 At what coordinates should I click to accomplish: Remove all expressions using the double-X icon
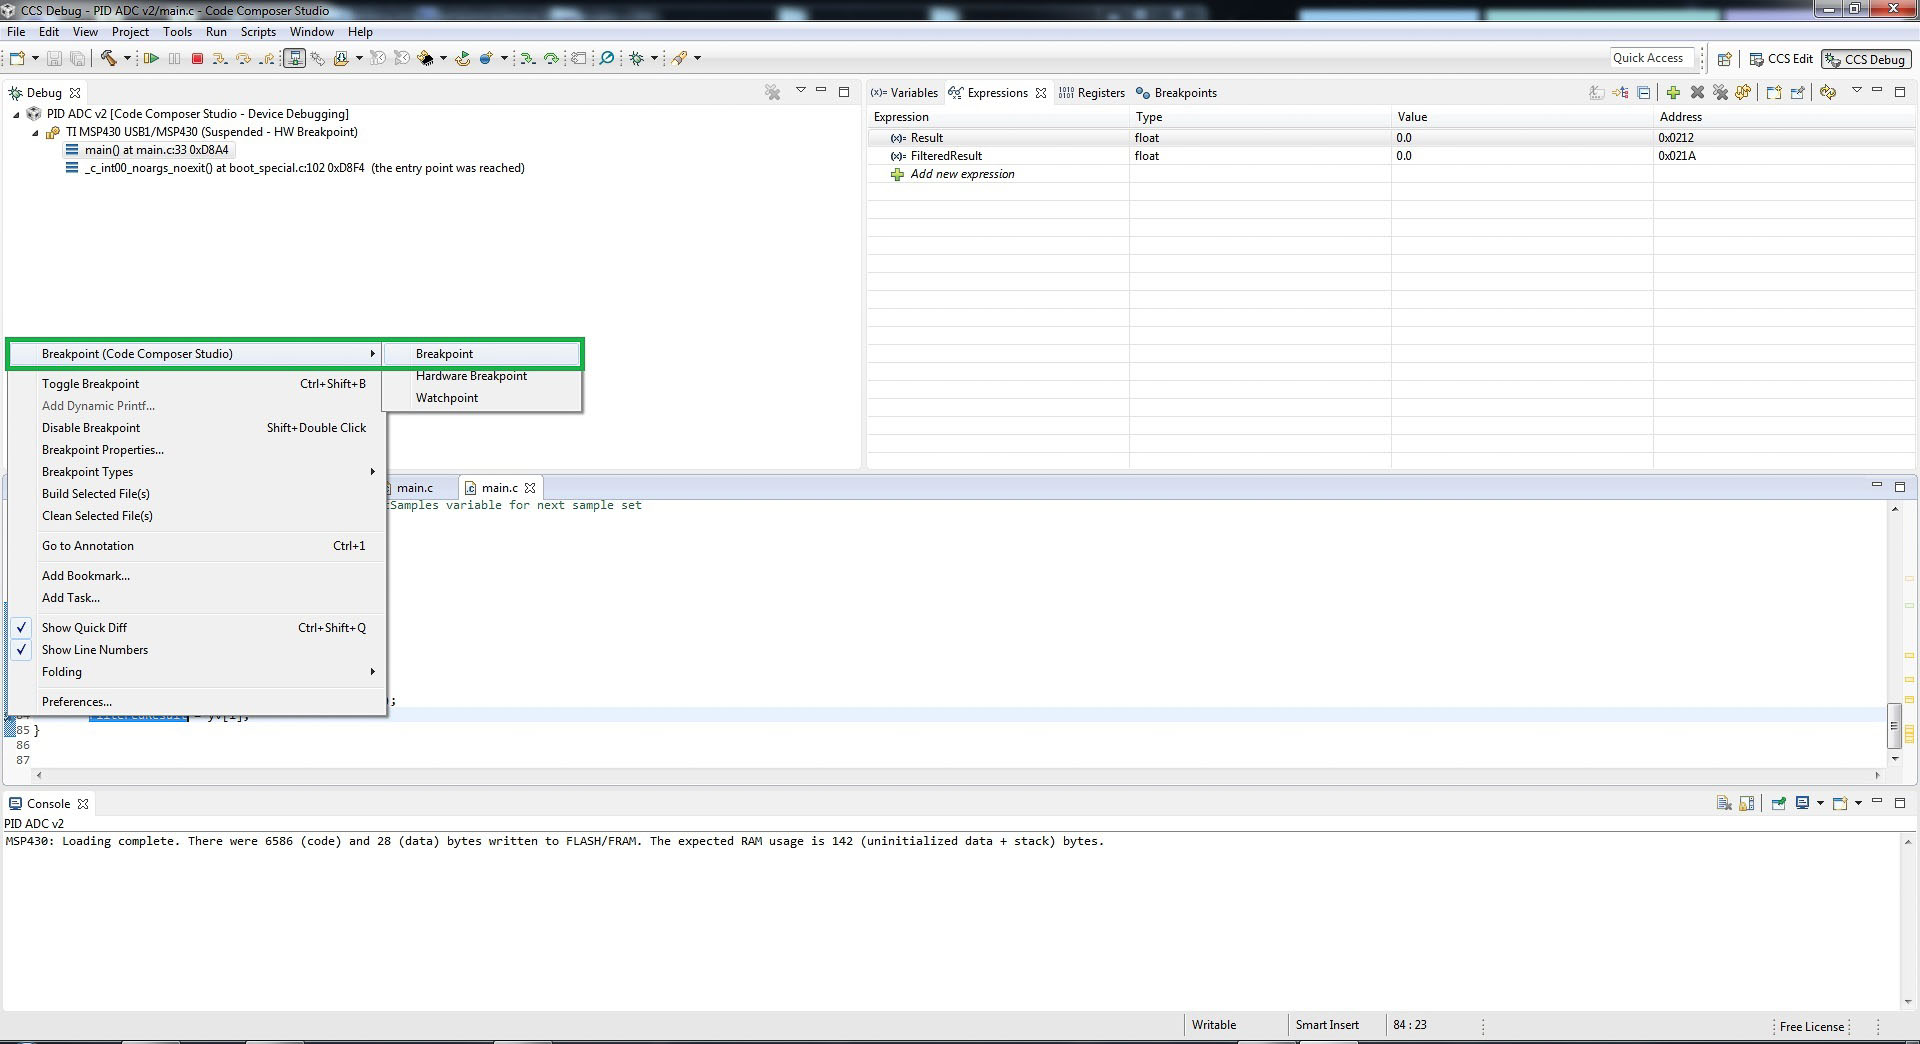pos(1720,92)
